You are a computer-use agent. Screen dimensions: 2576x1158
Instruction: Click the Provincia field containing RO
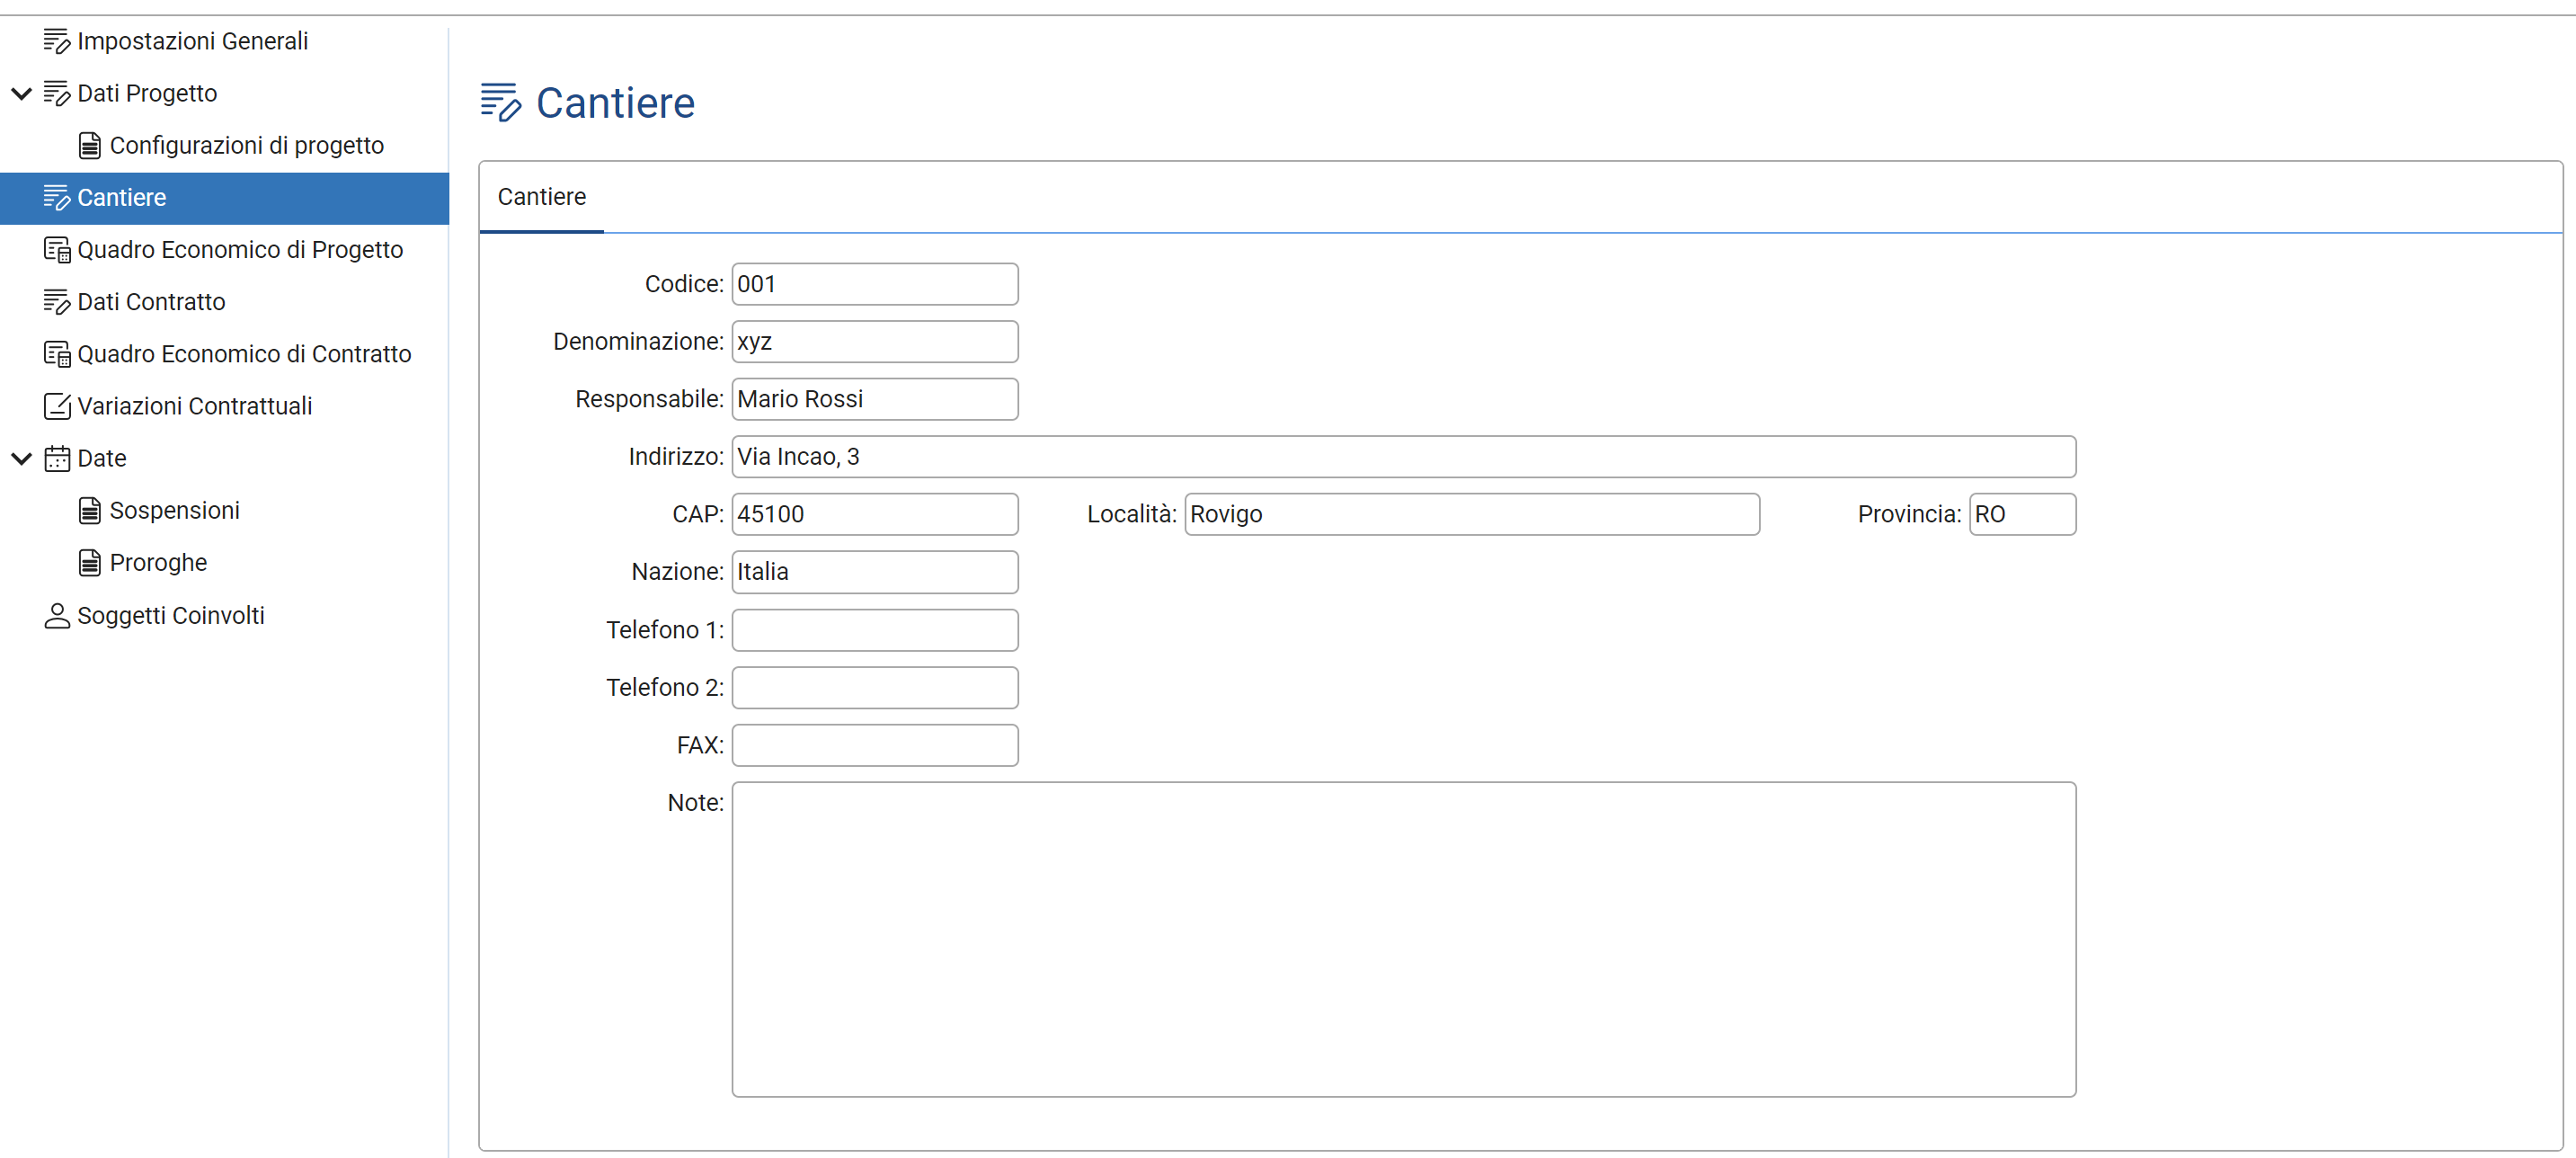(2021, 514)
